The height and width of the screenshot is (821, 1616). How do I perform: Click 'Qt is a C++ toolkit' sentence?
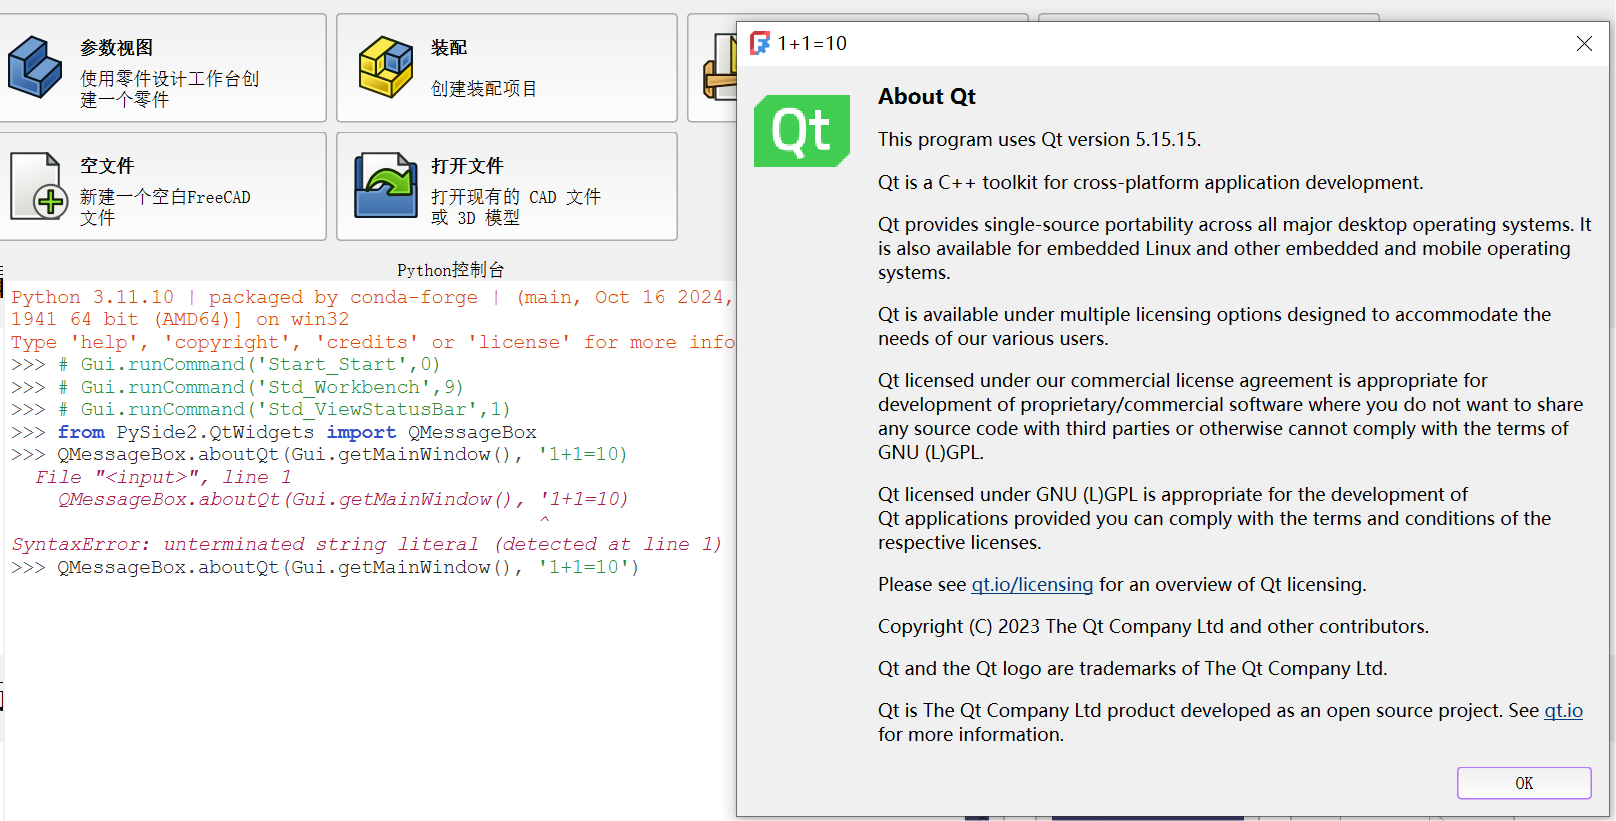[x=1150, y=182]
